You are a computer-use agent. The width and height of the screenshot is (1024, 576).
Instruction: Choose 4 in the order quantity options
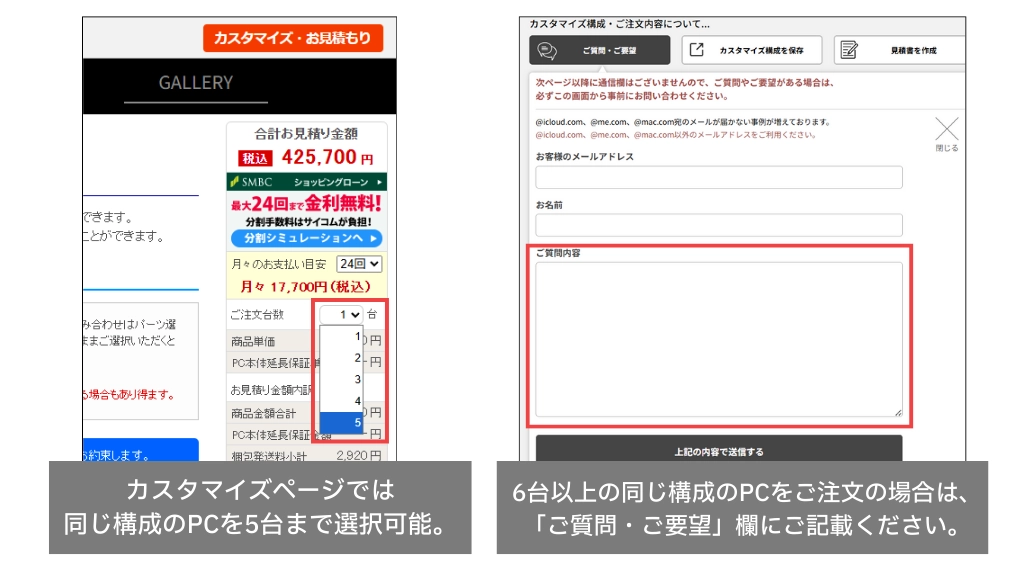[x=342, y=401]
